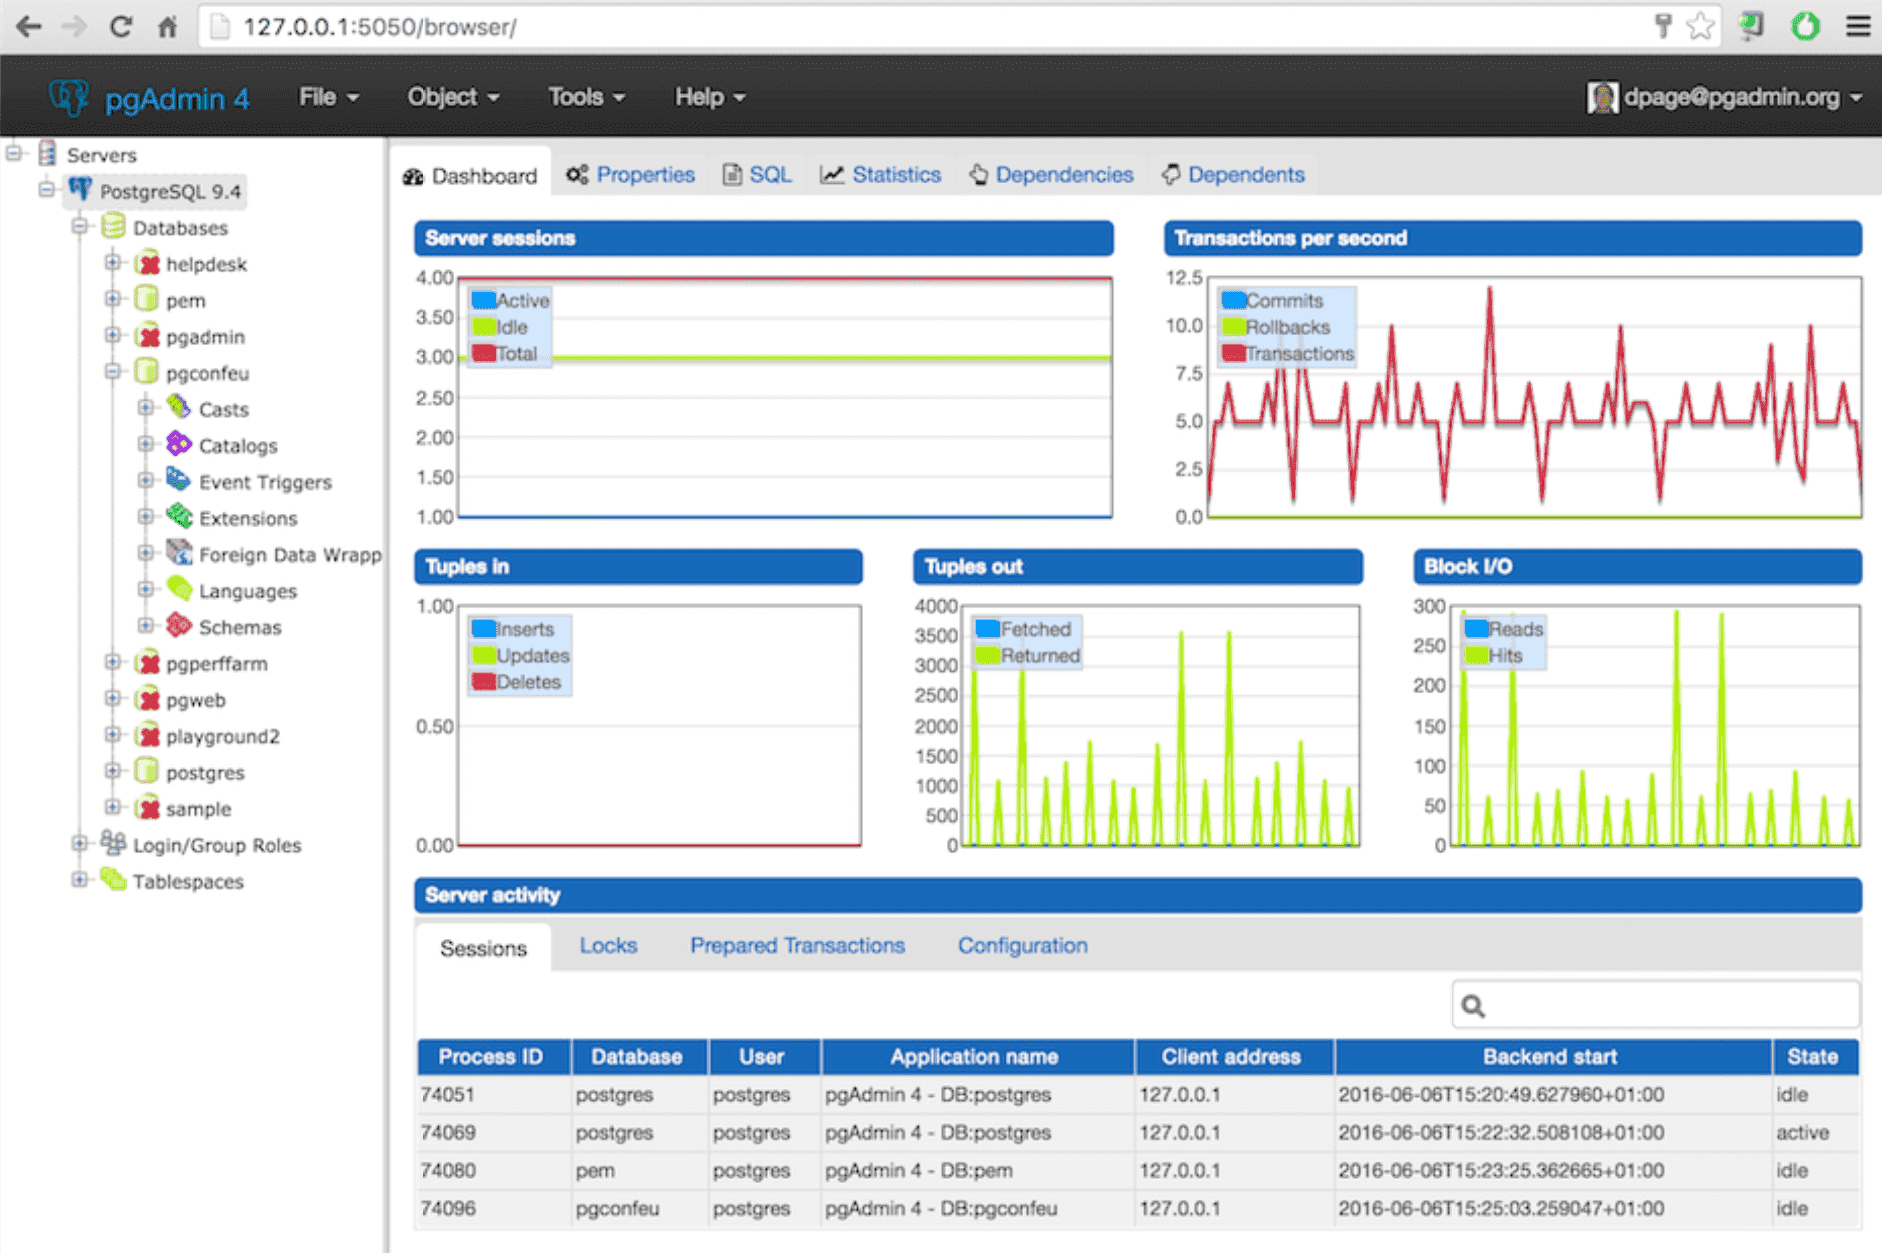Collapse the pgconfeu database node

point(113,371)
